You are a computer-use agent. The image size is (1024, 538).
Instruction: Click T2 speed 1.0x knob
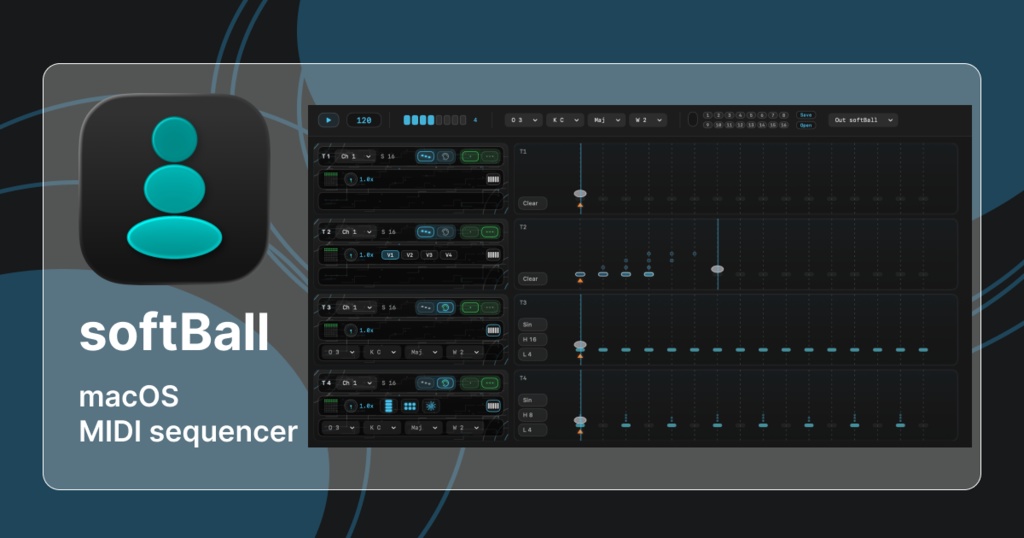pyautogui.click(x=351, y=255)
